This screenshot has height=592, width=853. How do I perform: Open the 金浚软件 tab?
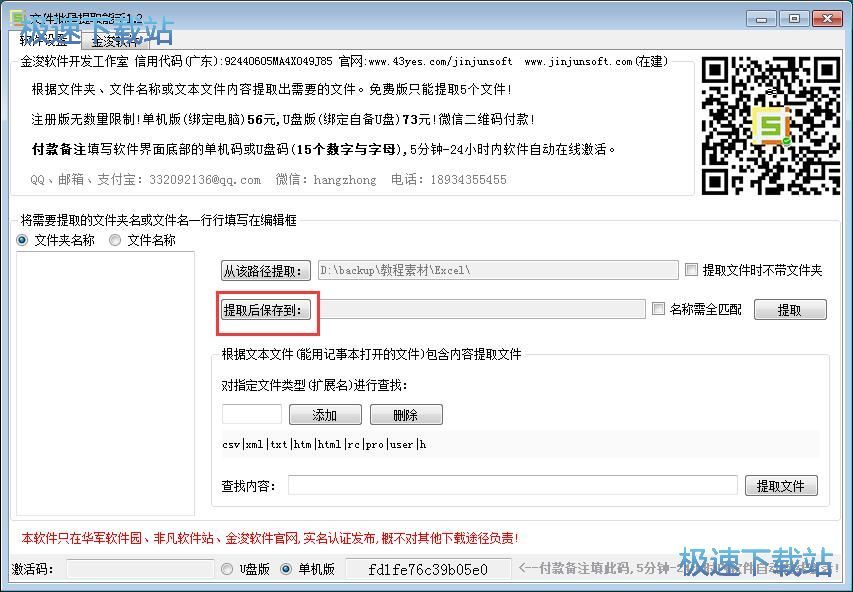(115, 41)
